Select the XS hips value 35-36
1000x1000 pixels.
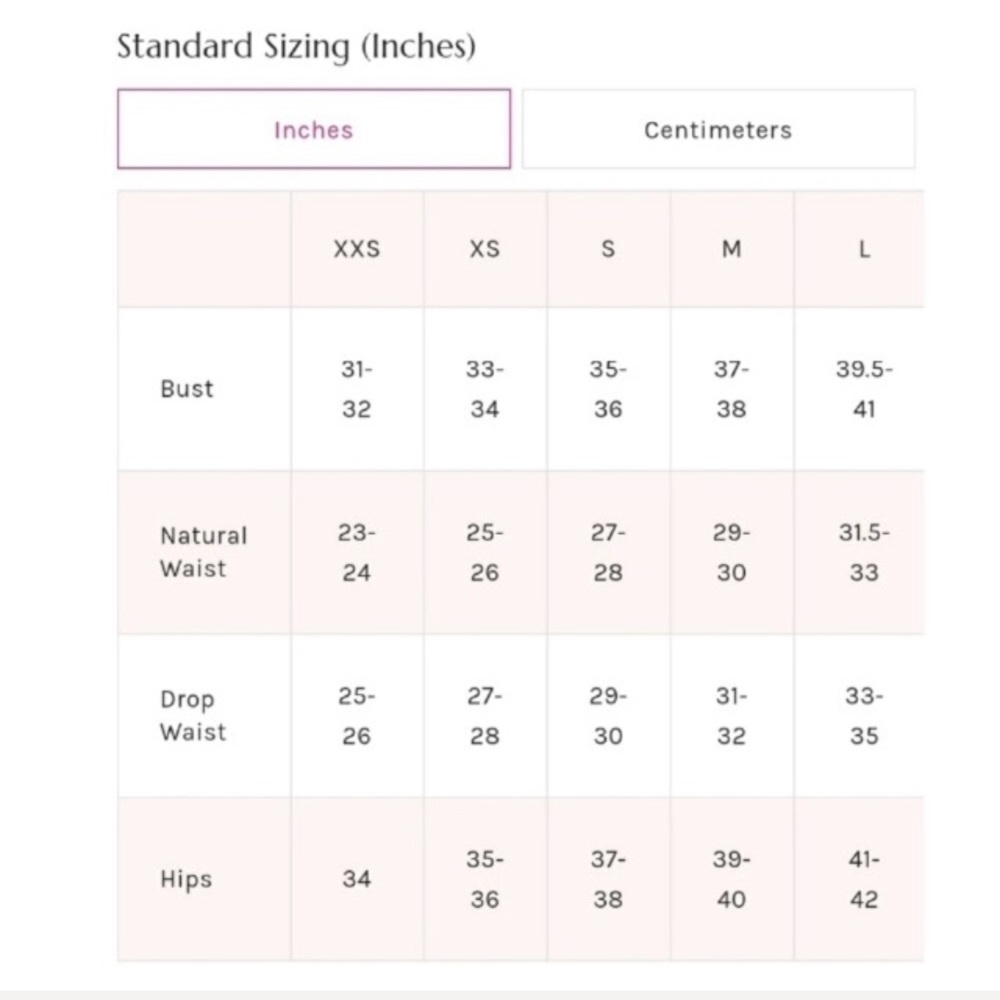485,879
